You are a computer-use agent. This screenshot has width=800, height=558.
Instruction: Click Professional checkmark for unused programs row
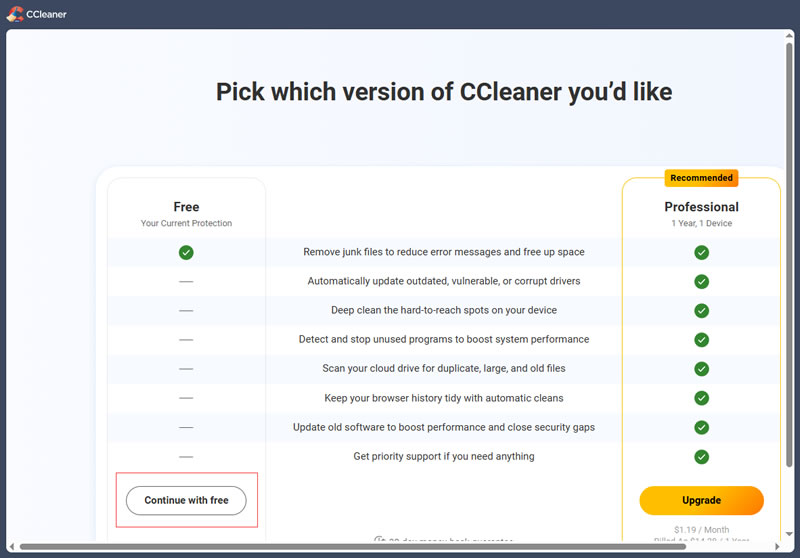pos(701,340)
